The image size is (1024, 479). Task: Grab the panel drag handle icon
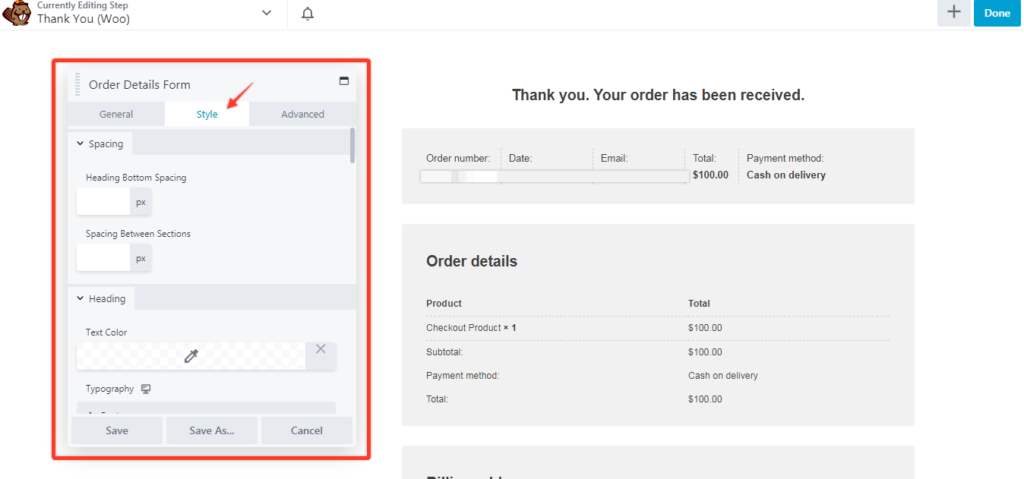pyautogui.click(x=78, y=84)
